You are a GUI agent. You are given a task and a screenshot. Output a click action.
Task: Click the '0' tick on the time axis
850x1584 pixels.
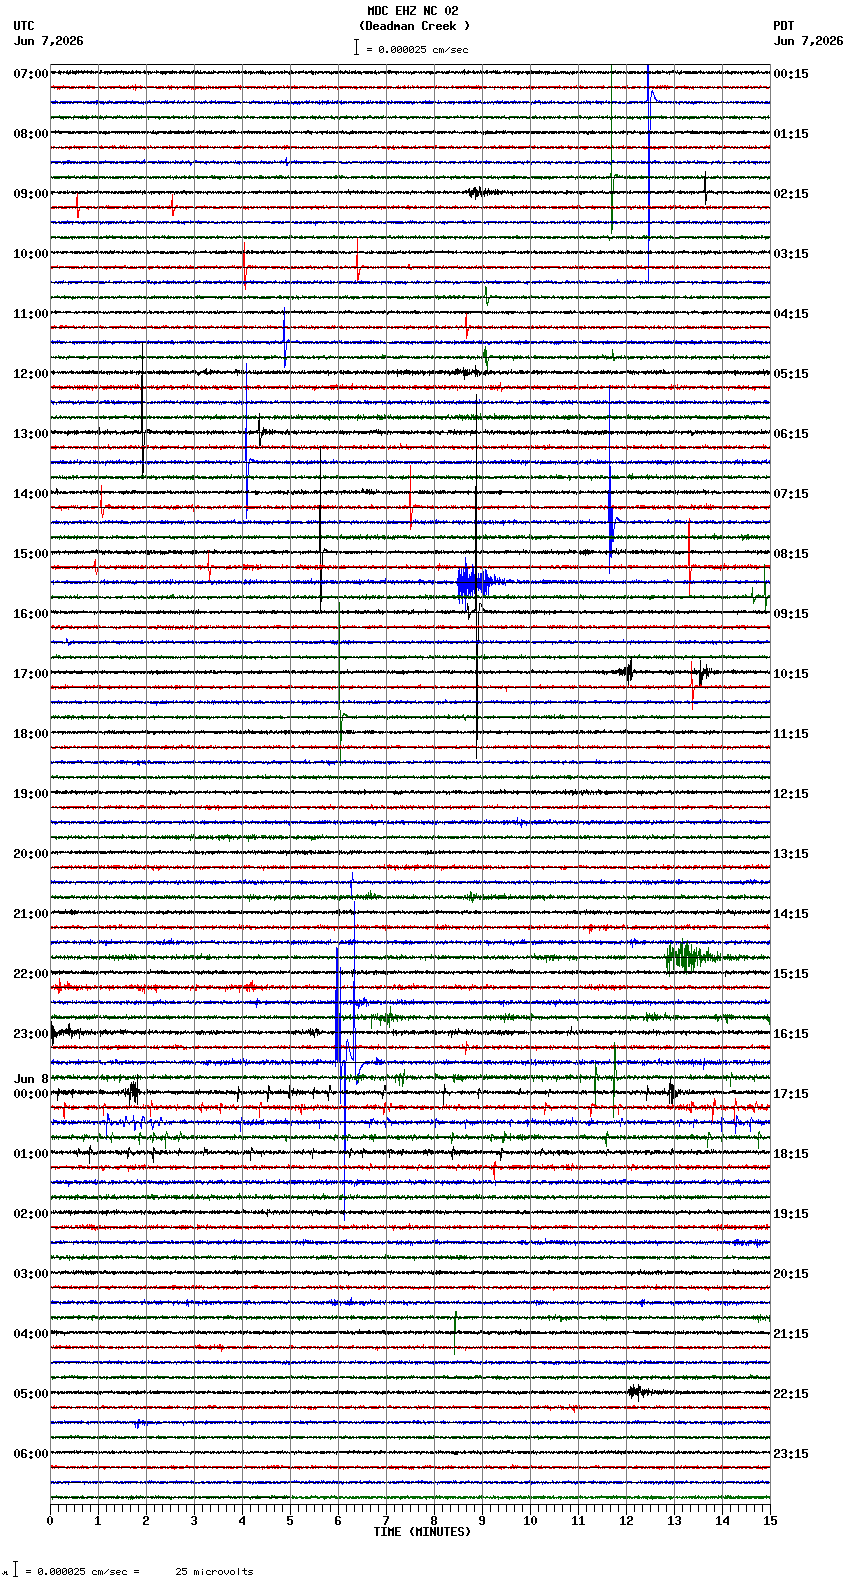(x=50, y=1521)
